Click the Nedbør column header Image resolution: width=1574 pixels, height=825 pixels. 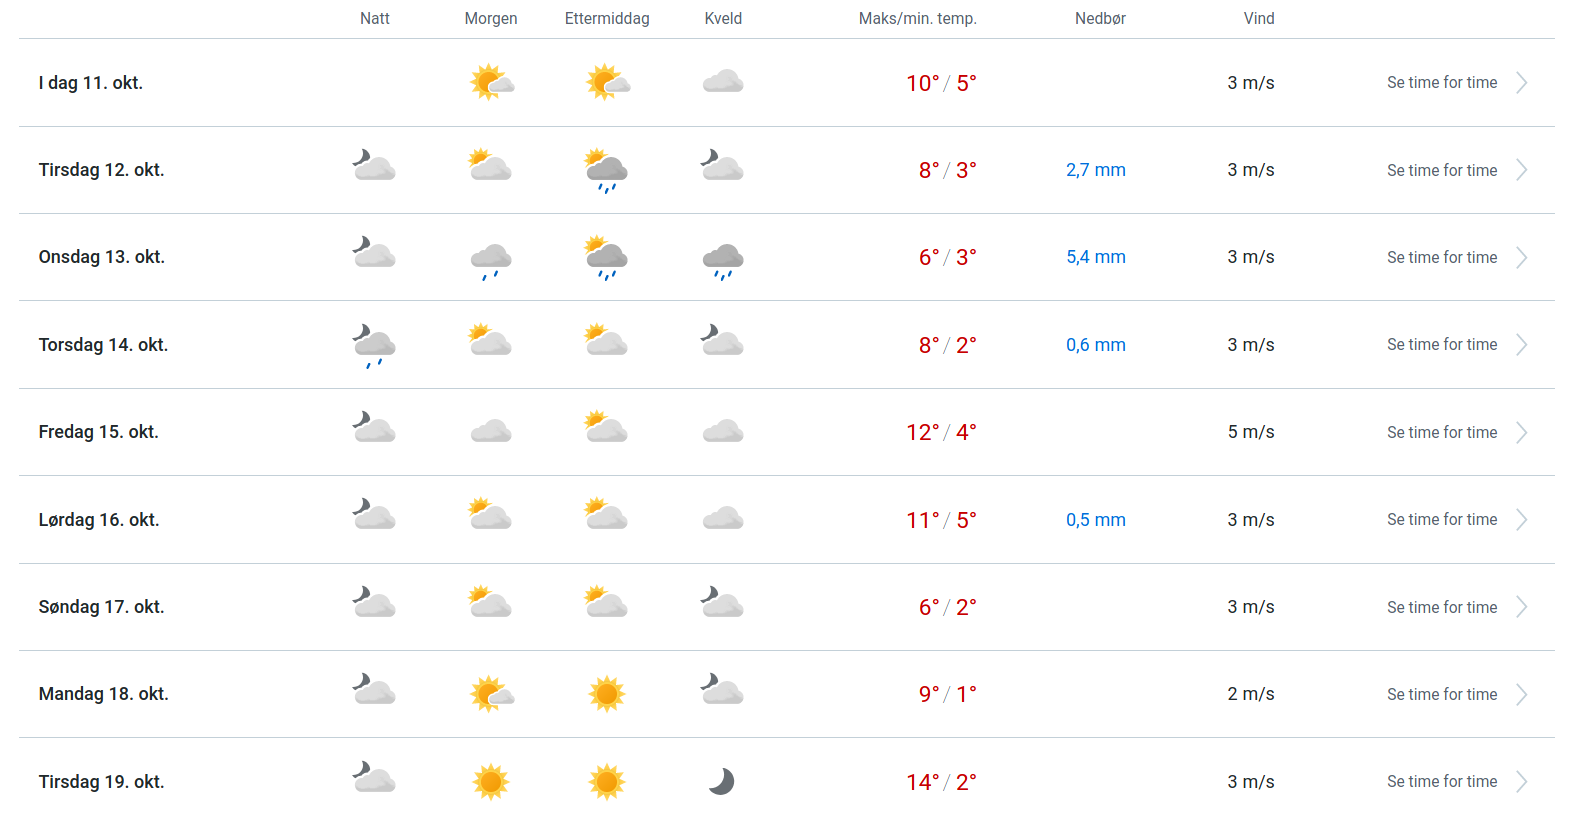pos(1100,18)
